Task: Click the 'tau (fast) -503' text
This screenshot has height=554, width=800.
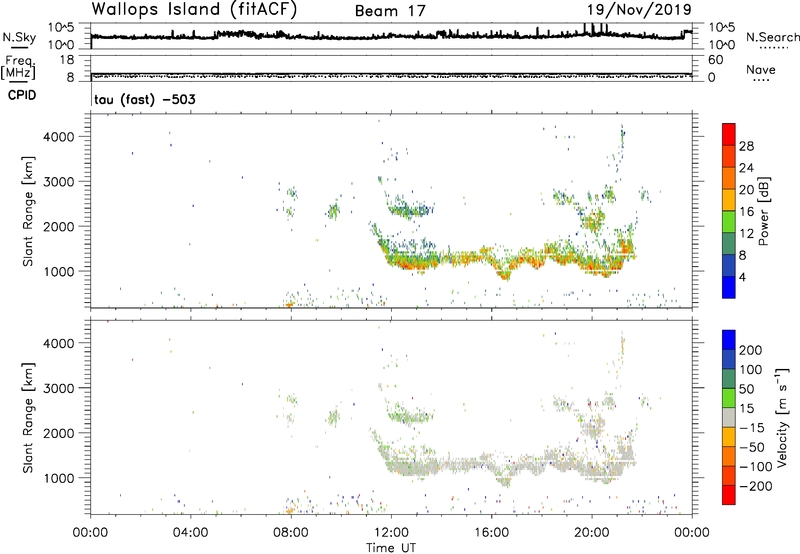Action: pyautogui.click(x=144, y=99)
